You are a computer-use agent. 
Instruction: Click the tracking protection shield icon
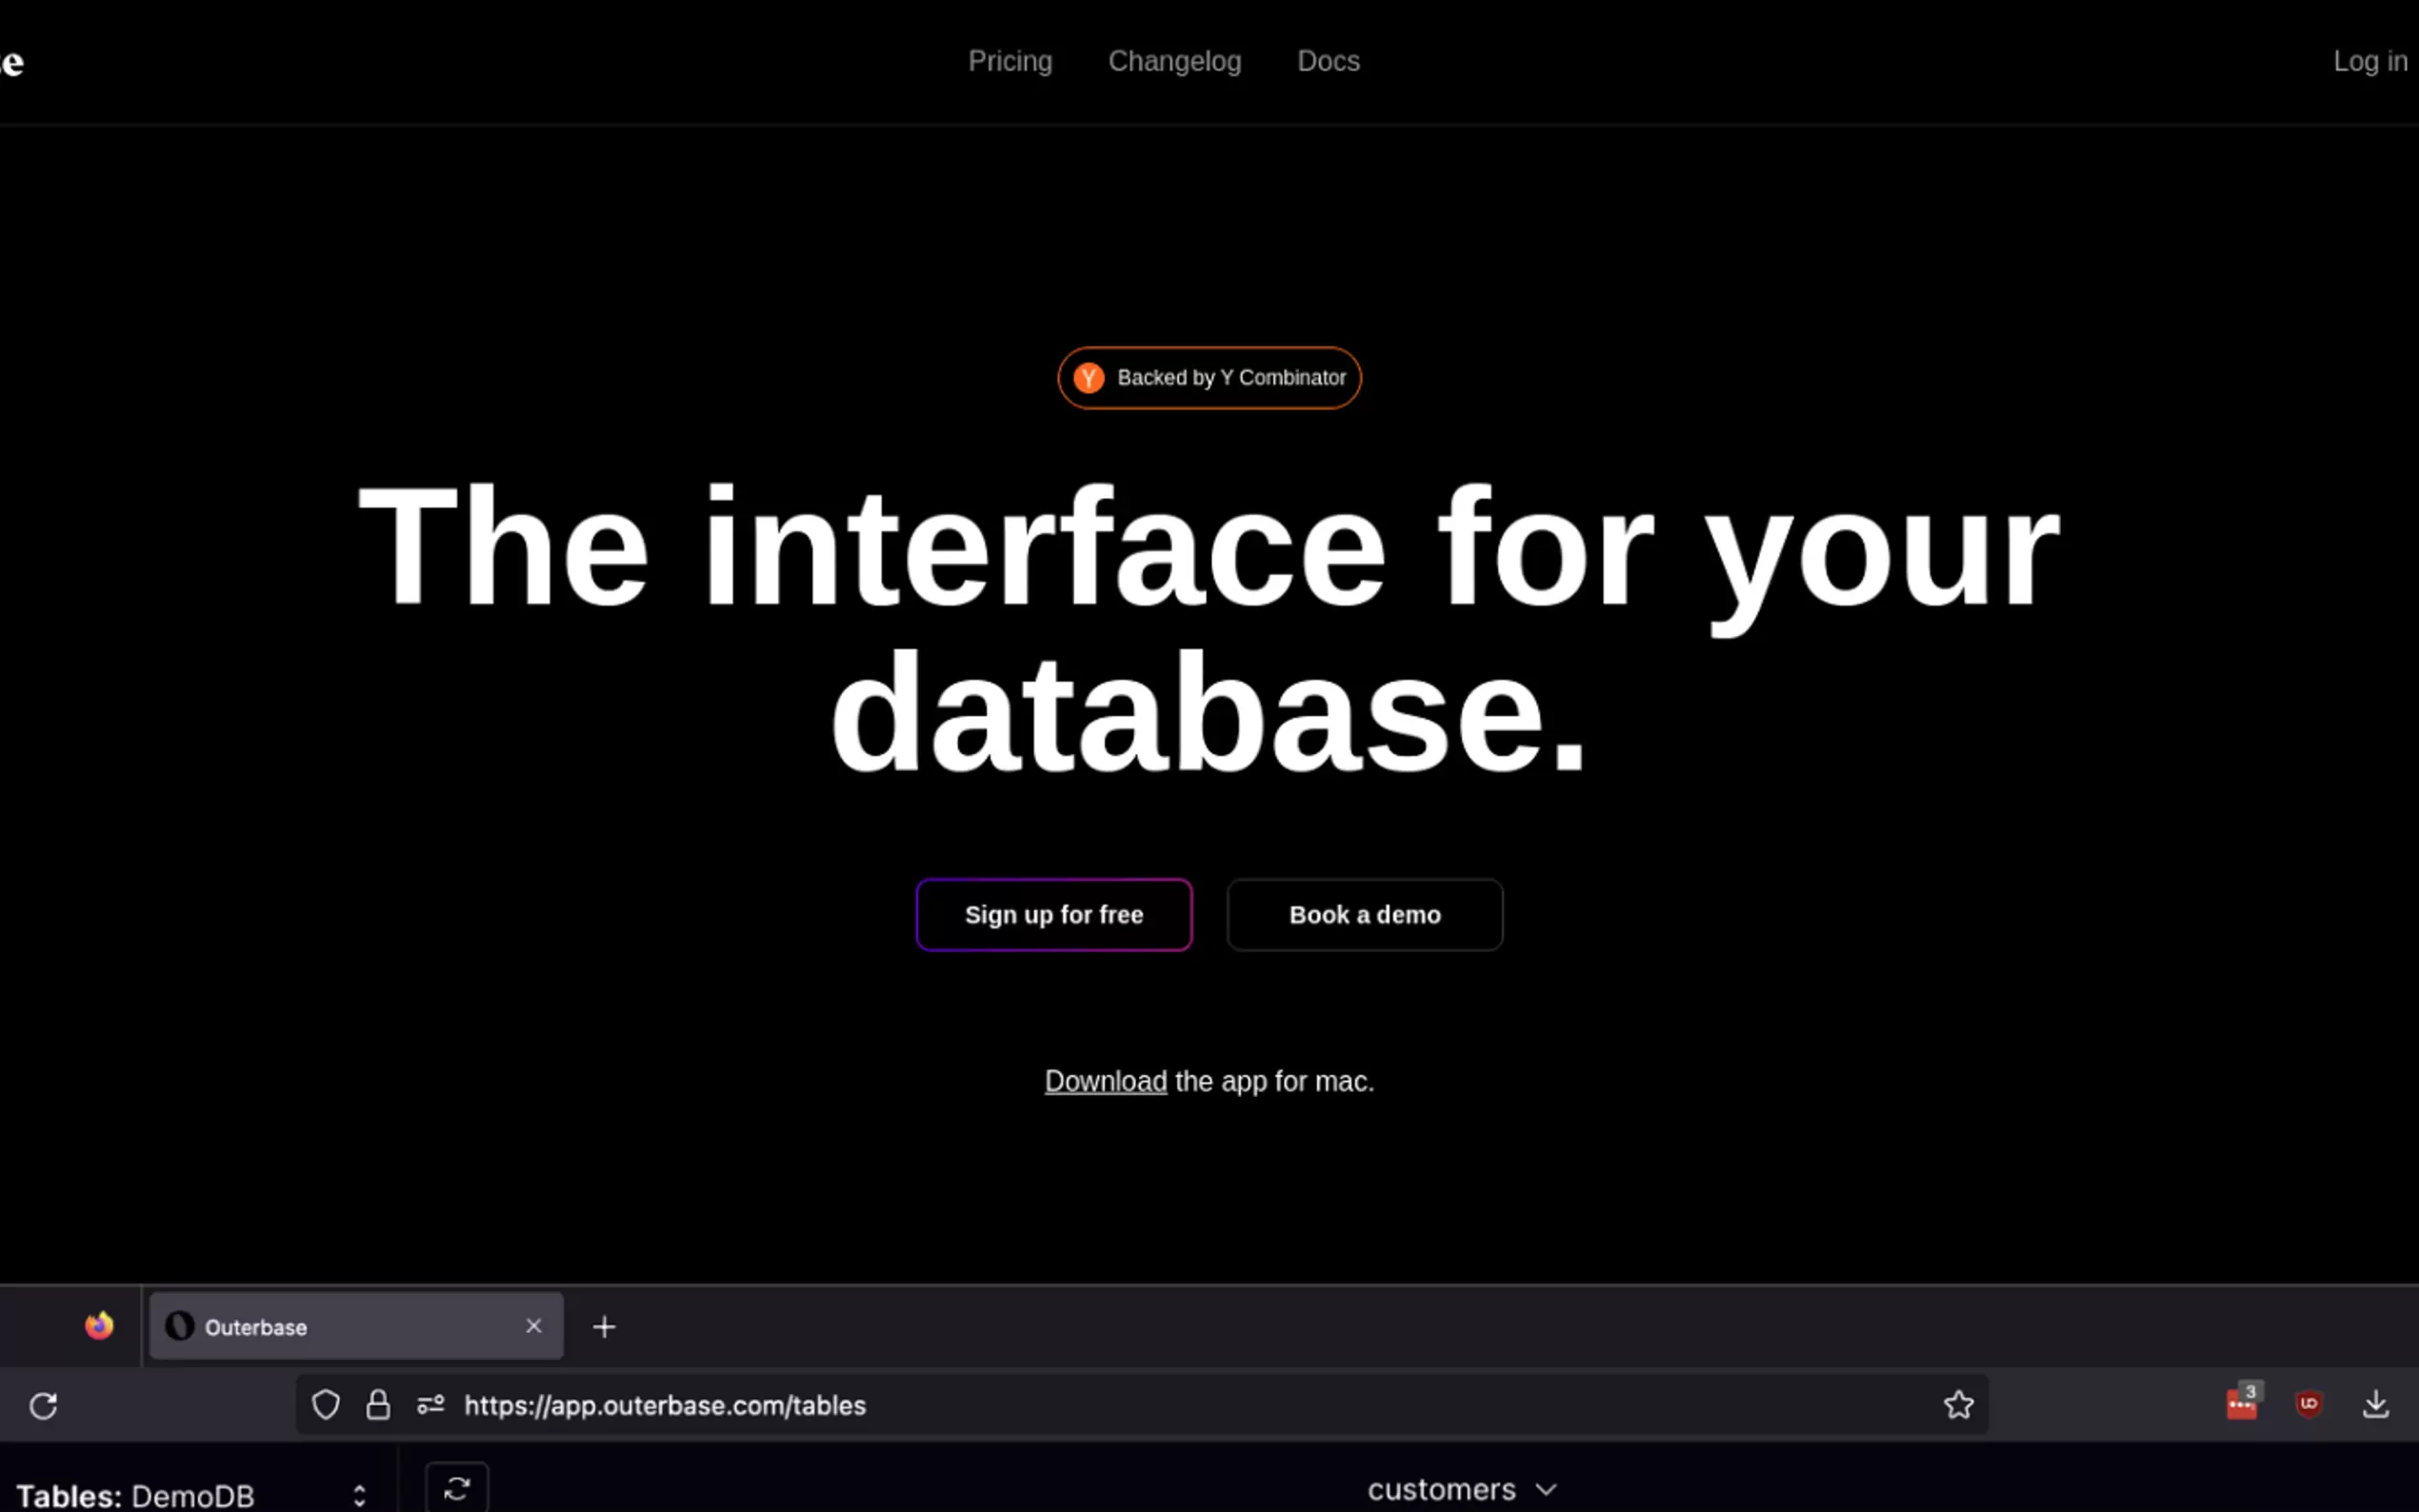coord(325,1405)
